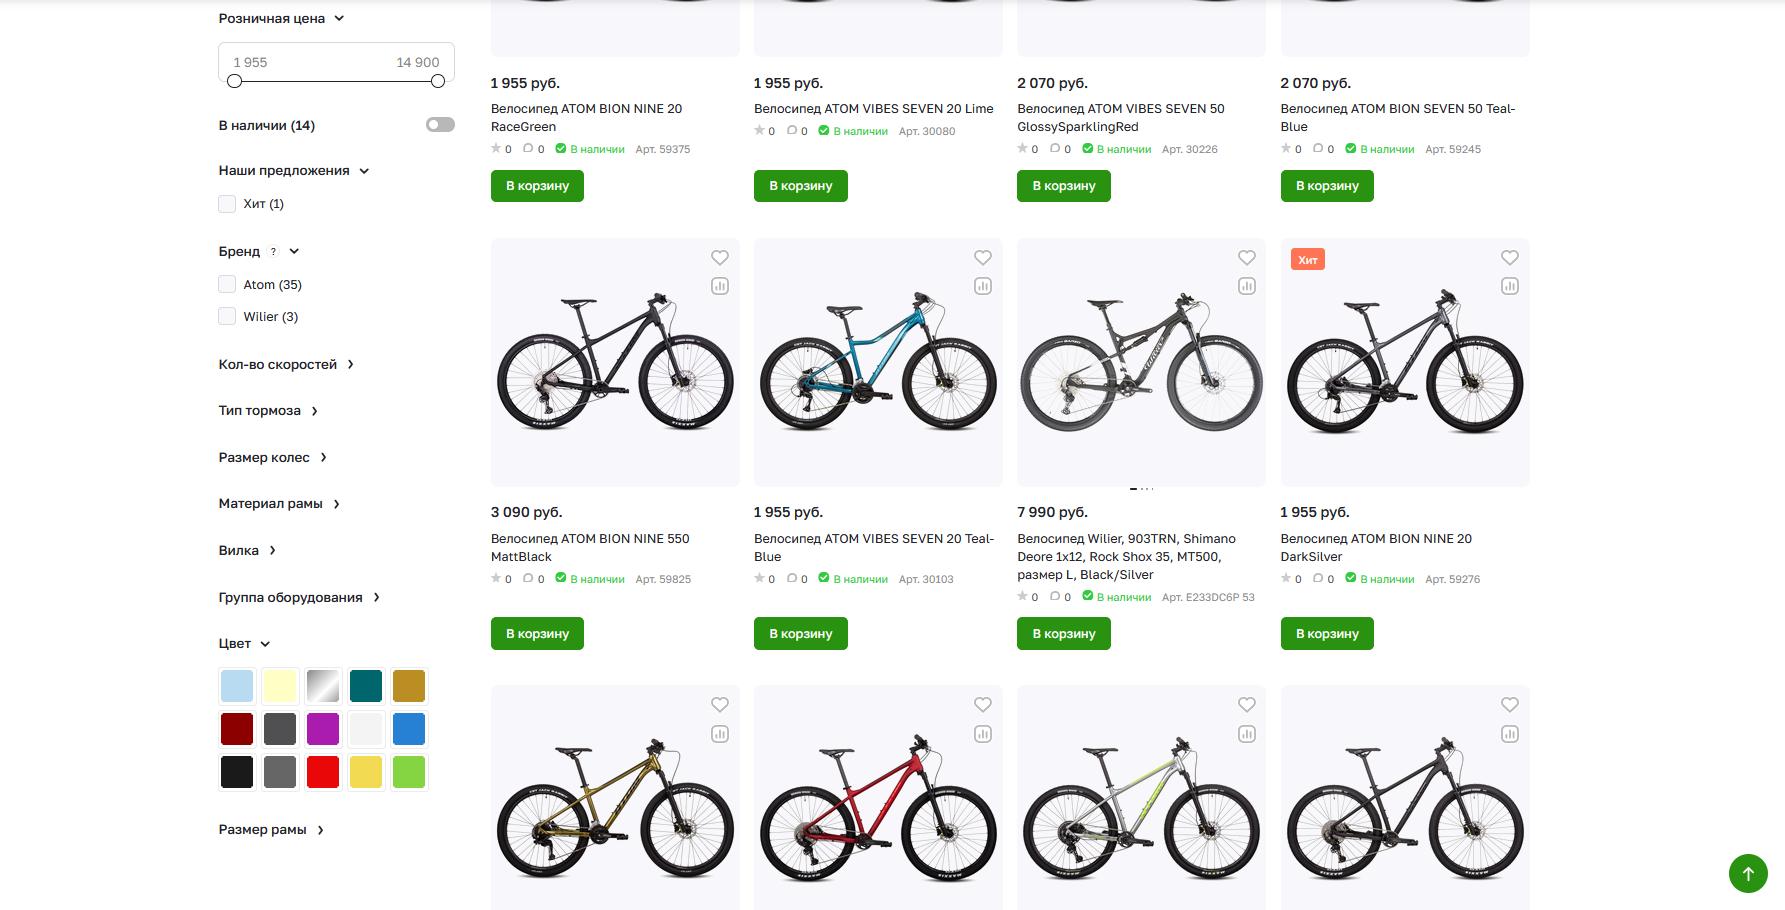
Task: Favorite the Wilier 903TRN bike with heart icon
Action: pyautogui.click(x=1246, y=258)
